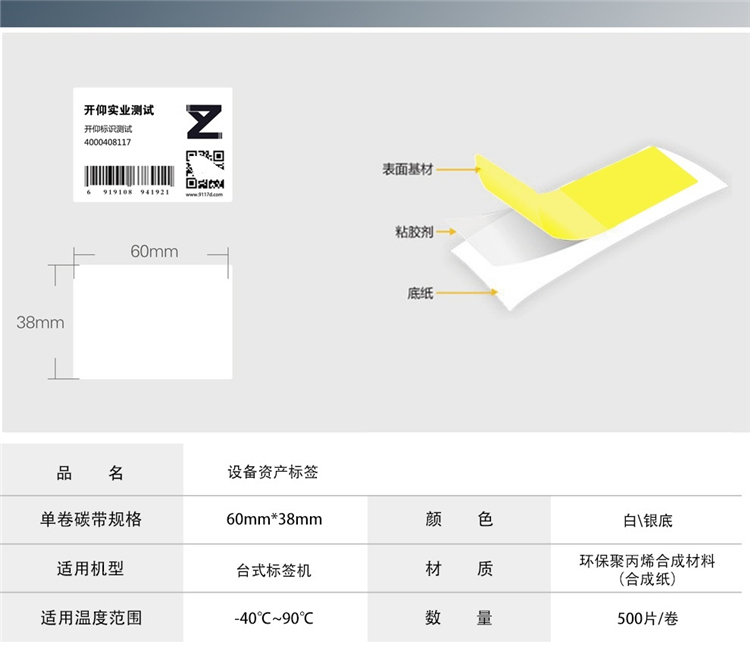Click the 38mm height dimension text
The height and width of the screenshot is (647, 750).
[x=40, y=322]
